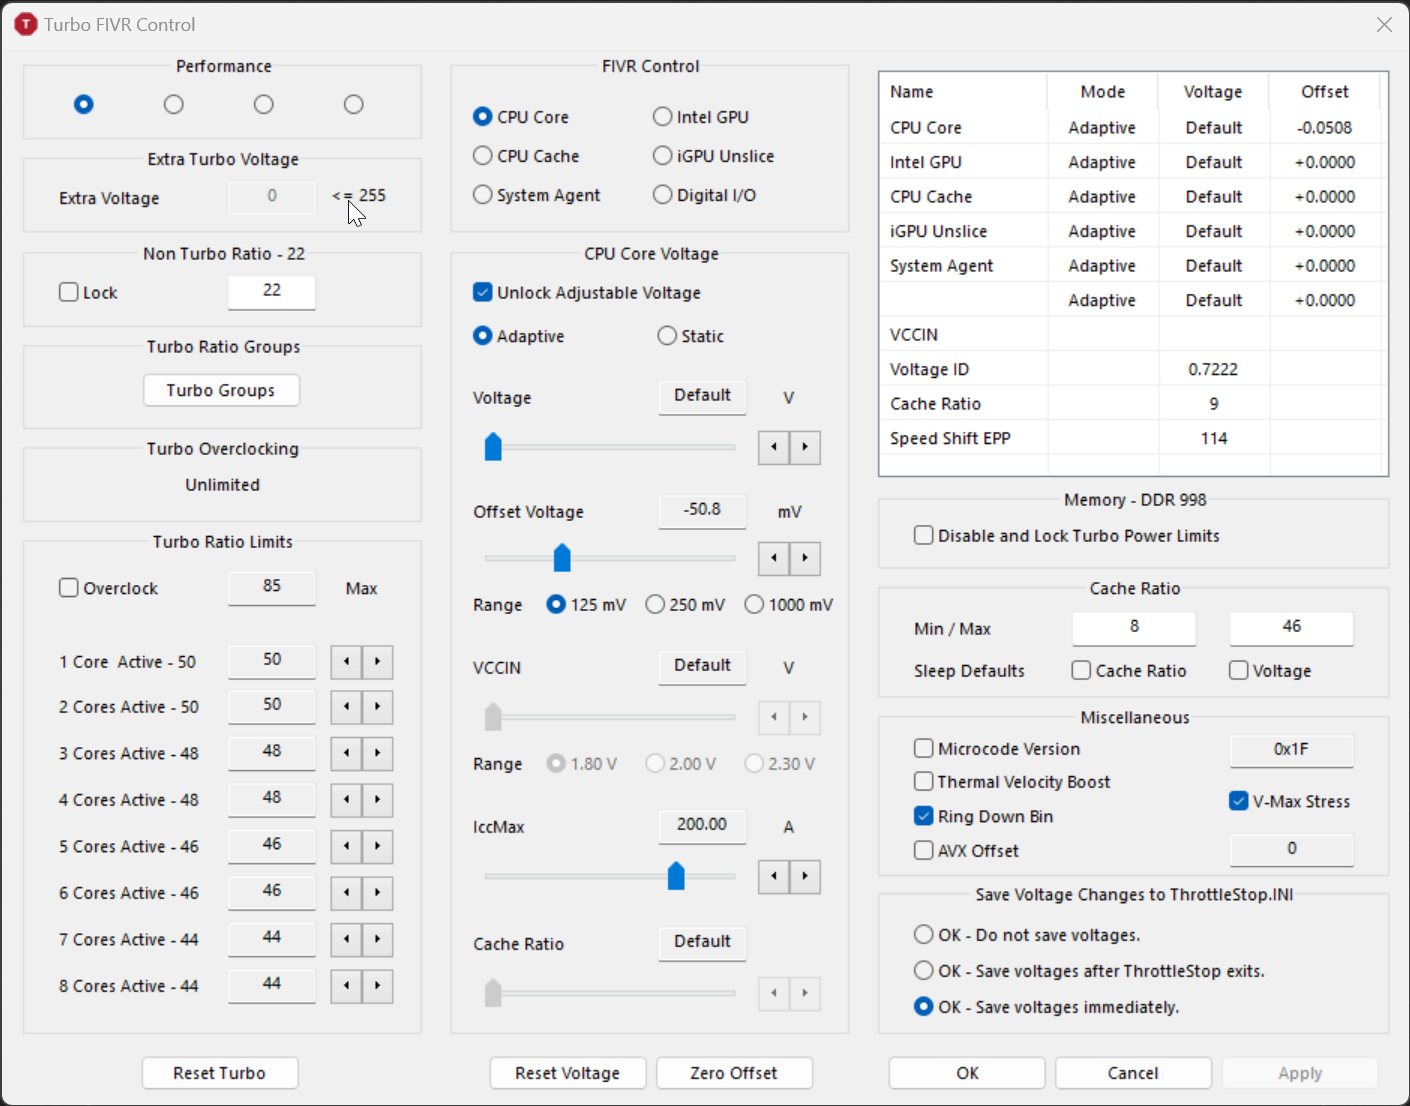Select the iGPU Unslice table row

coord(1133,231)
